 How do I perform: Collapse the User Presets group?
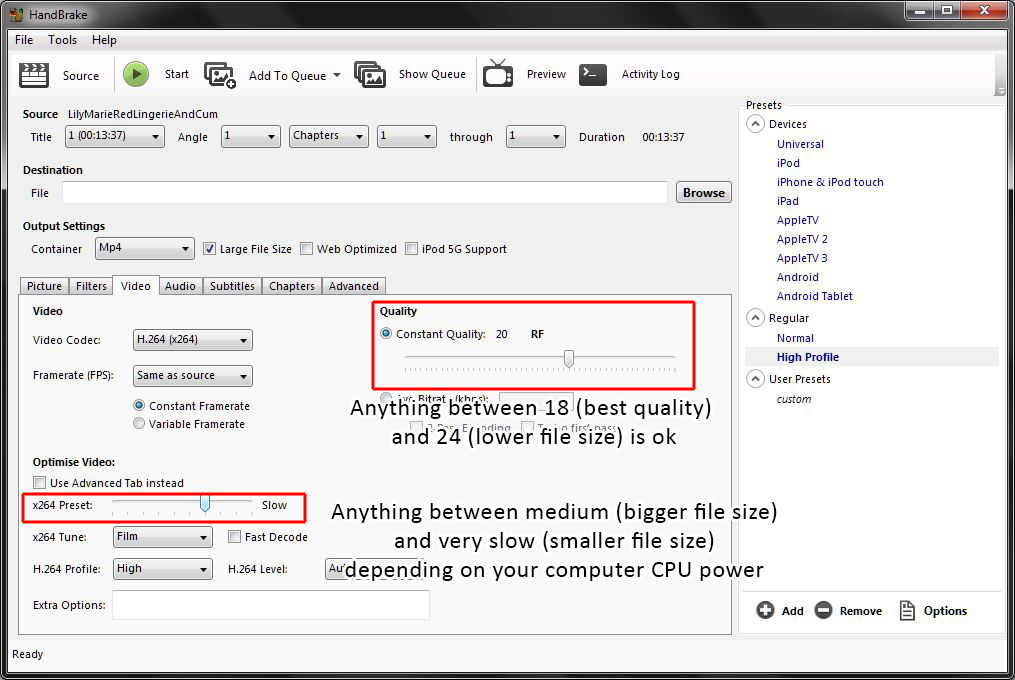point(755,379)
